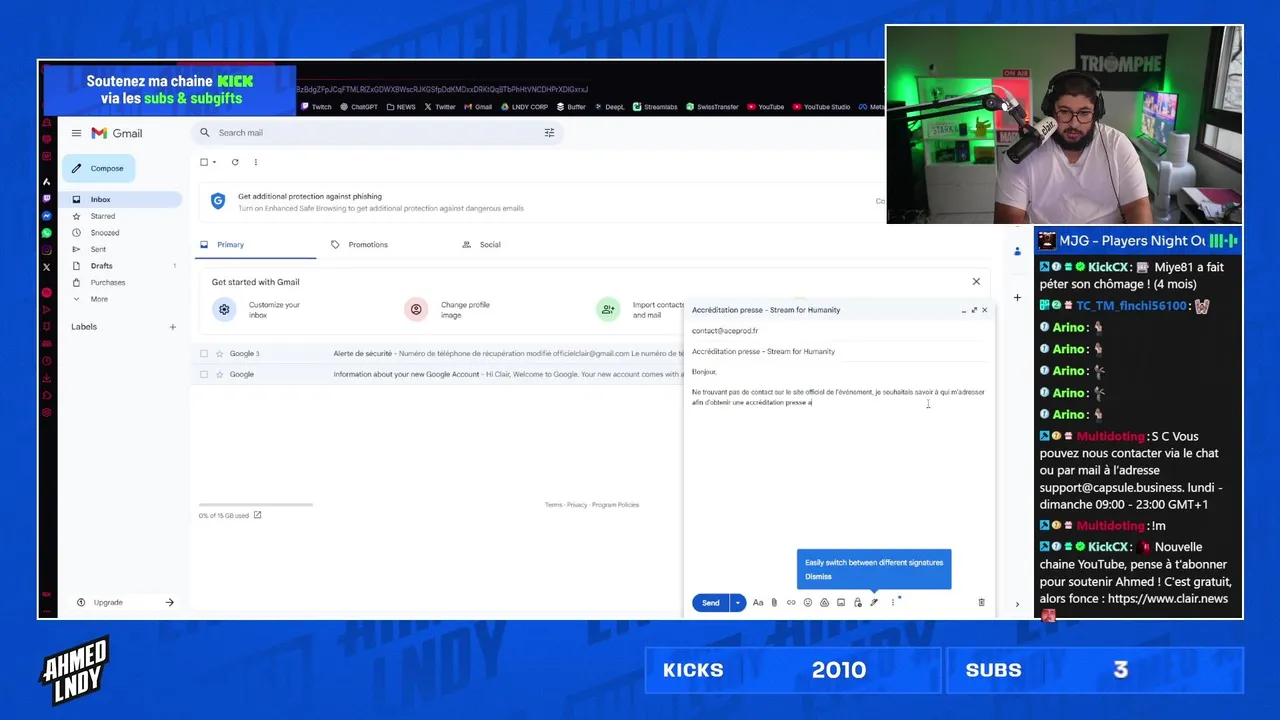Screen dimensions: 1280x720
Task: Tick the select-all emails checkbox
Action: [x=204, y=162]
